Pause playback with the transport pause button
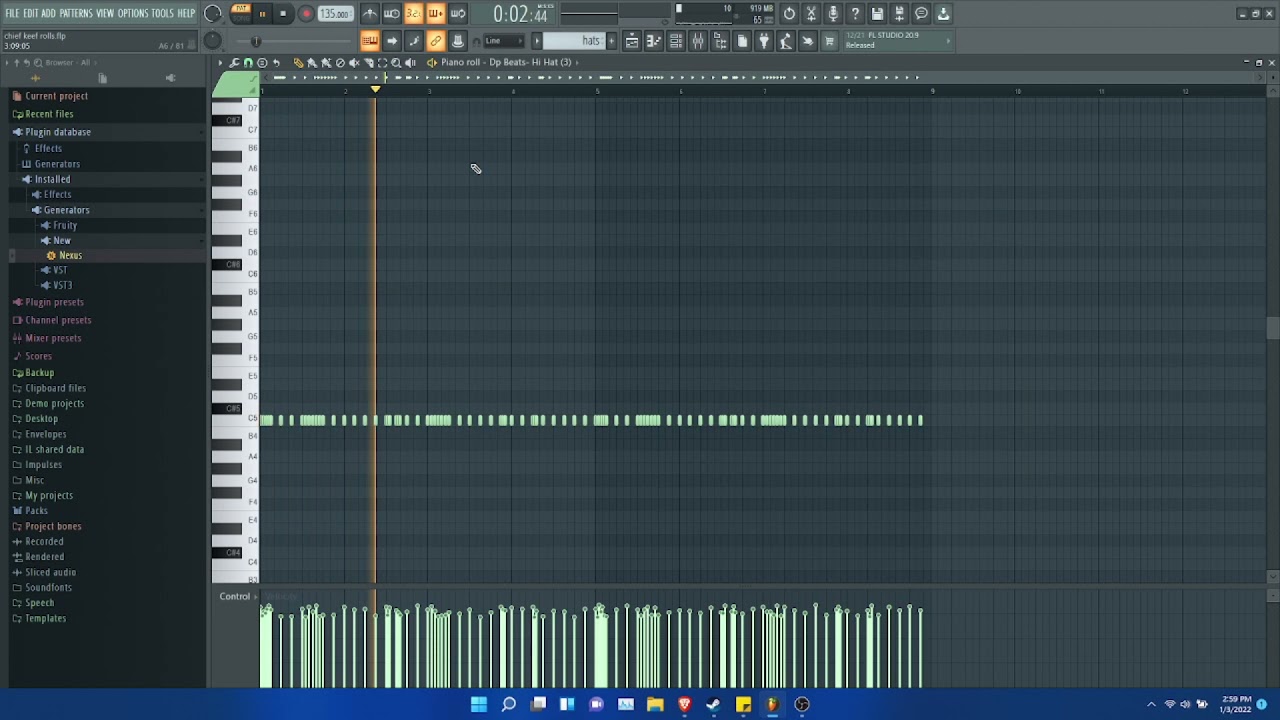 (x=262, y=14)
